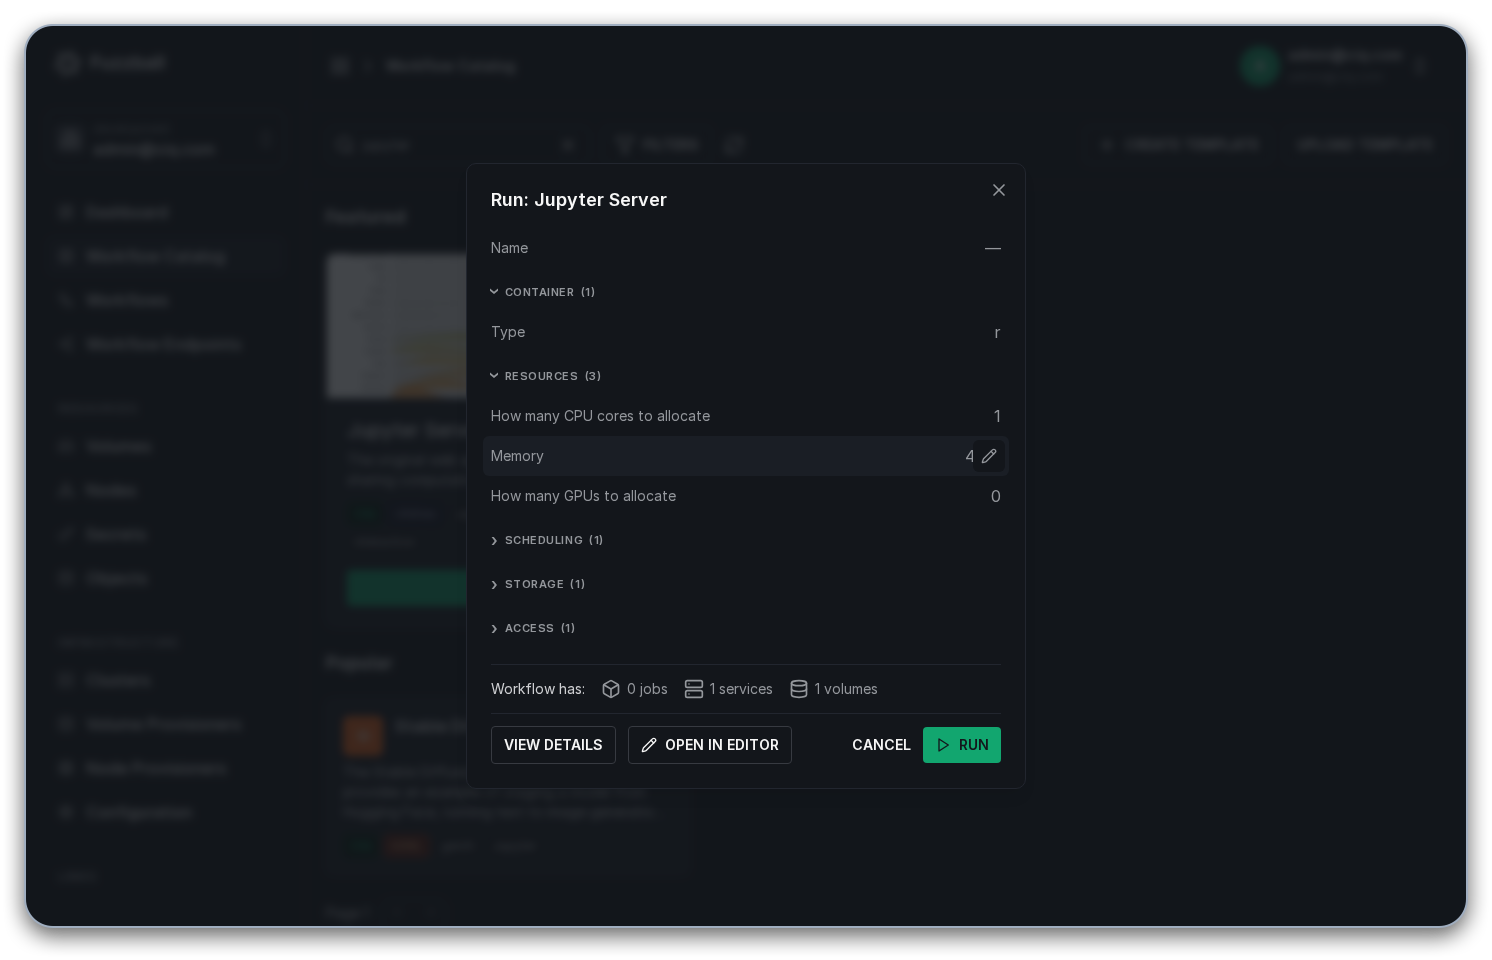Click the '1 volumes' text

click(x=846, y=689)
